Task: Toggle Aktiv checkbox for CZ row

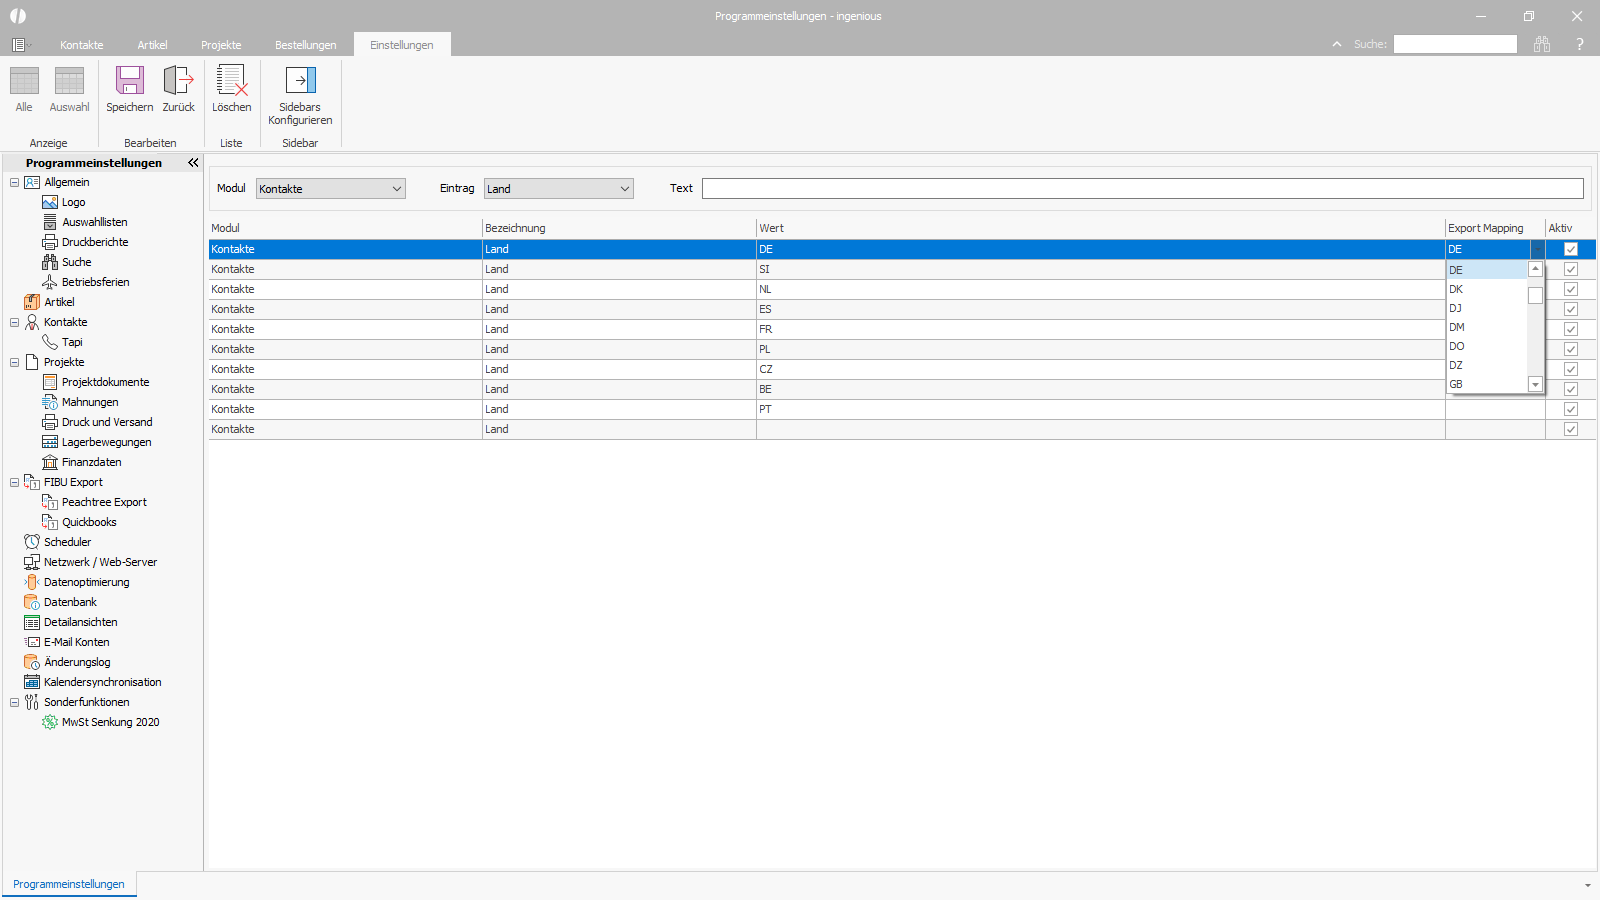Action: [1571, 369]
